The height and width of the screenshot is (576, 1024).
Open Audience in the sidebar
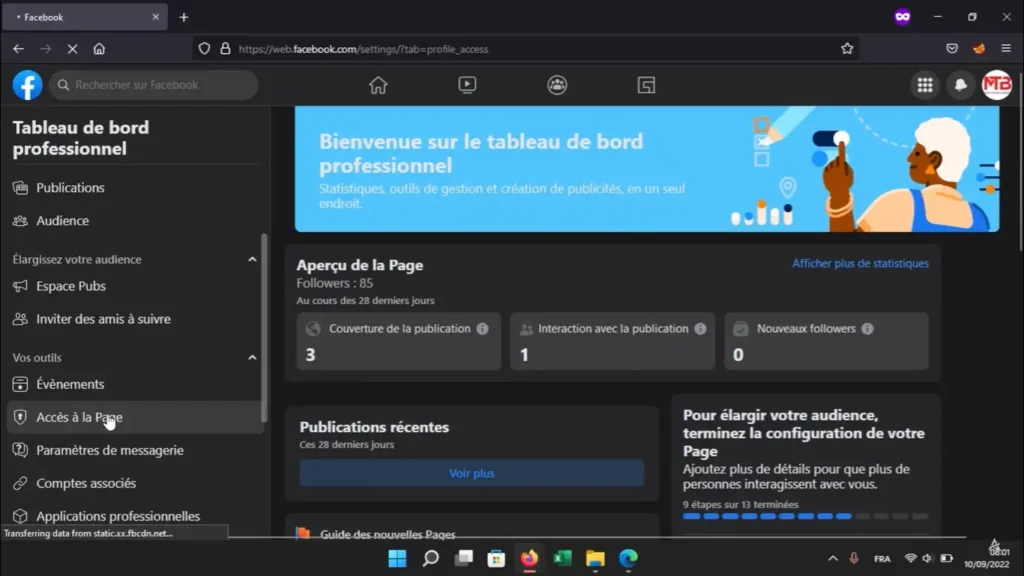pyautogui.click(x=134, y=221)
